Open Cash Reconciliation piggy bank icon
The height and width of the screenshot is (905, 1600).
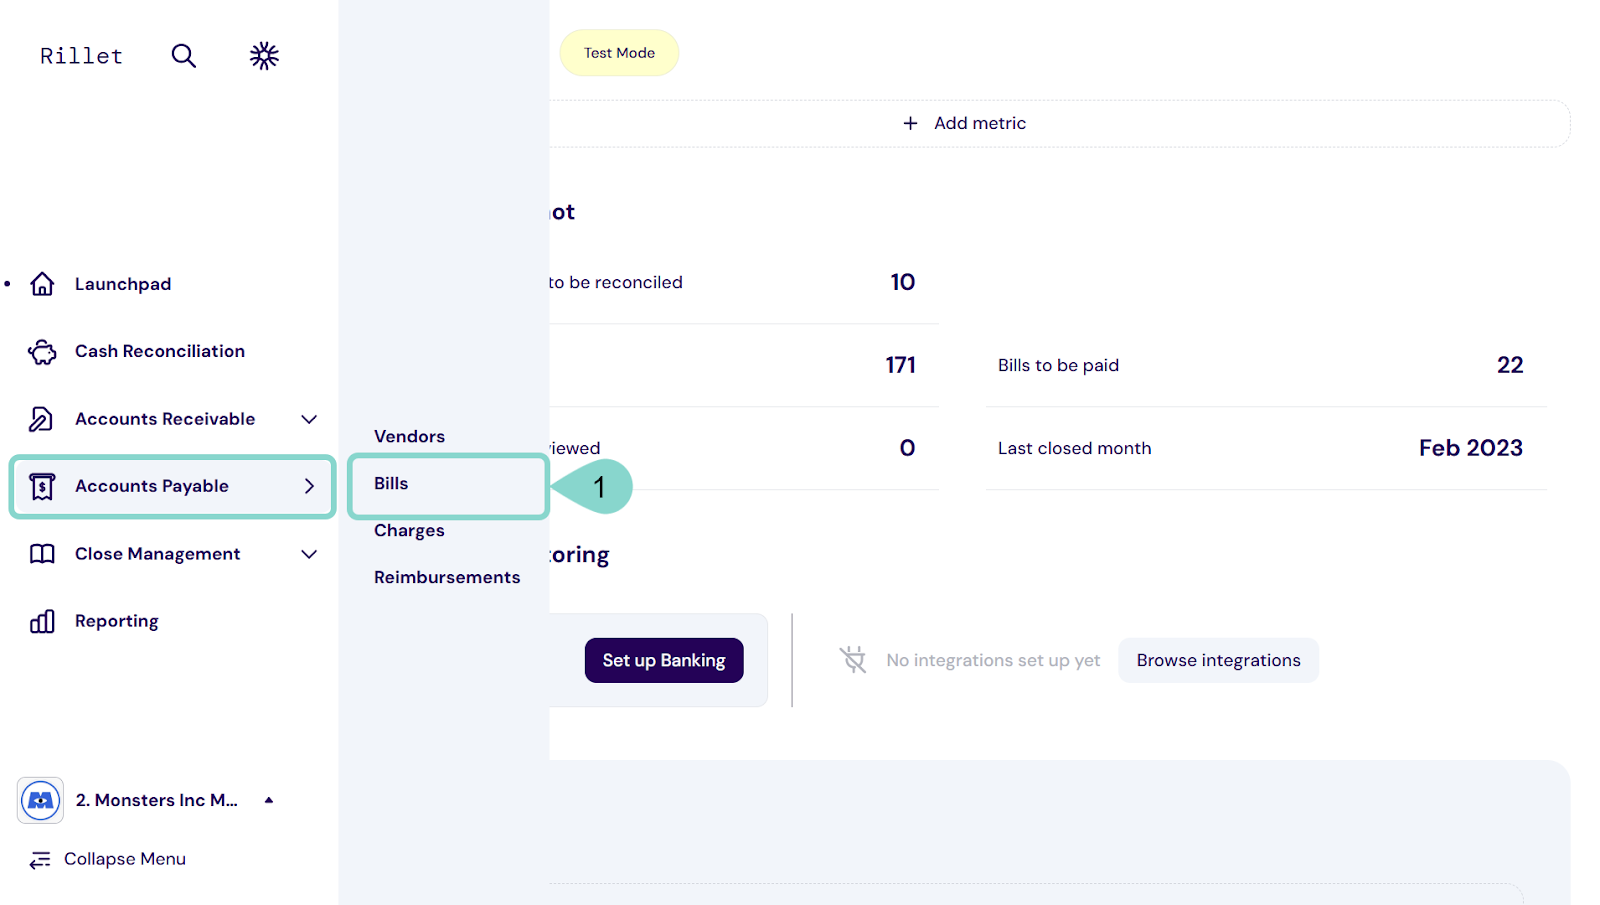42,352
